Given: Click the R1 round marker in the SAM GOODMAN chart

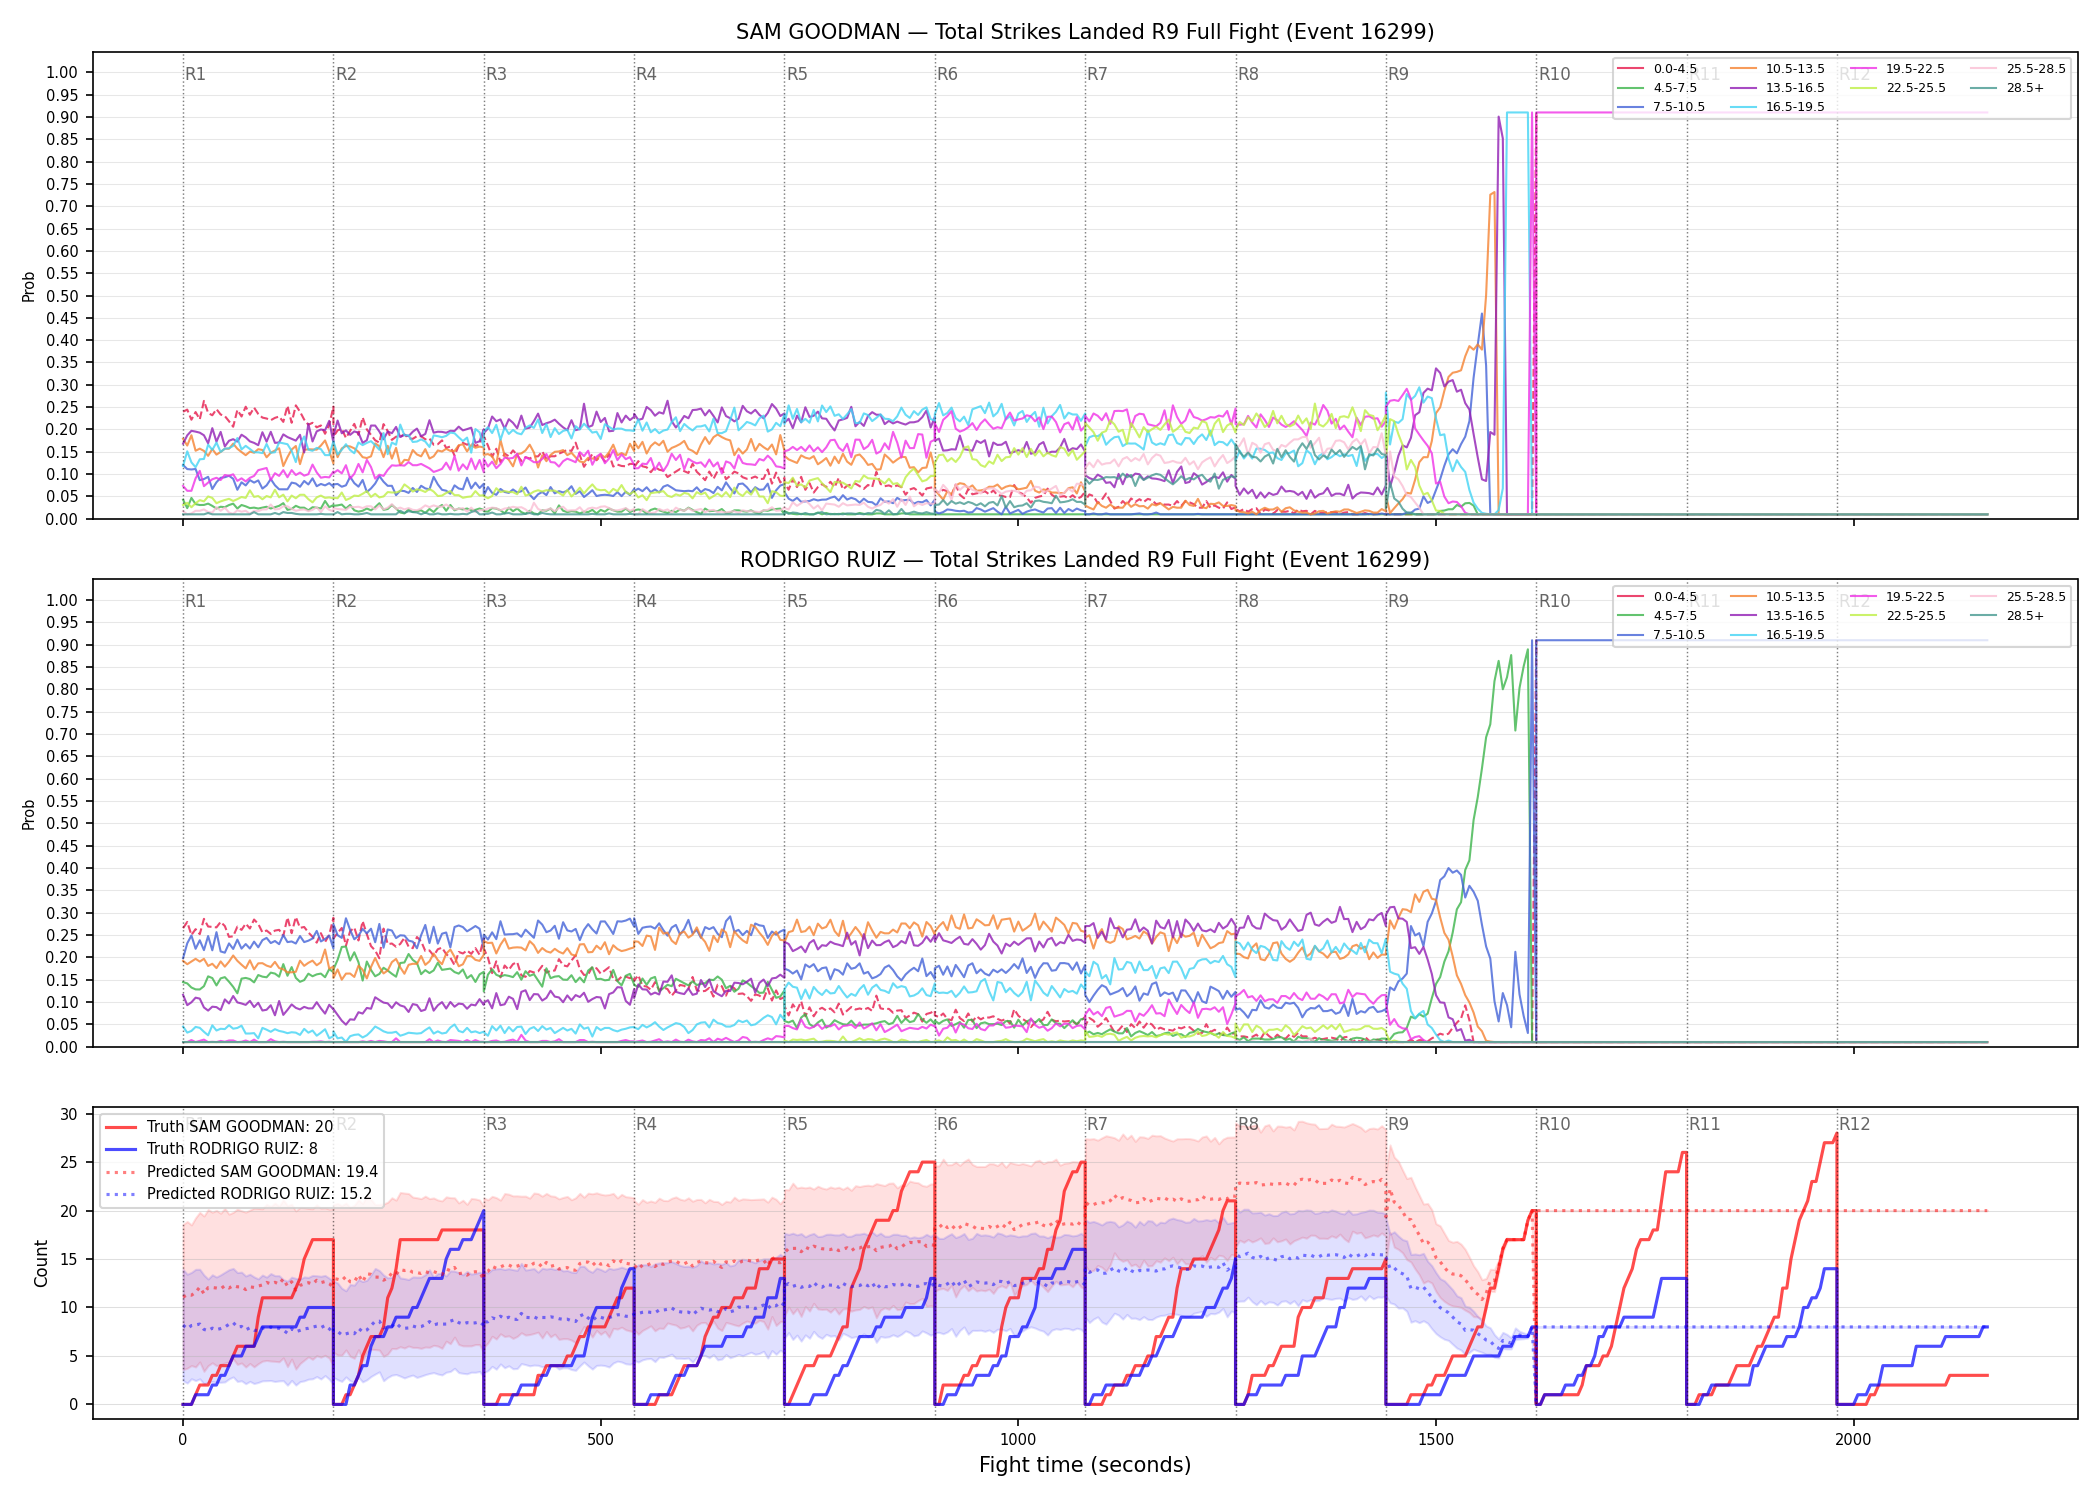Looking at the screenshot, I should coord(195,74).
